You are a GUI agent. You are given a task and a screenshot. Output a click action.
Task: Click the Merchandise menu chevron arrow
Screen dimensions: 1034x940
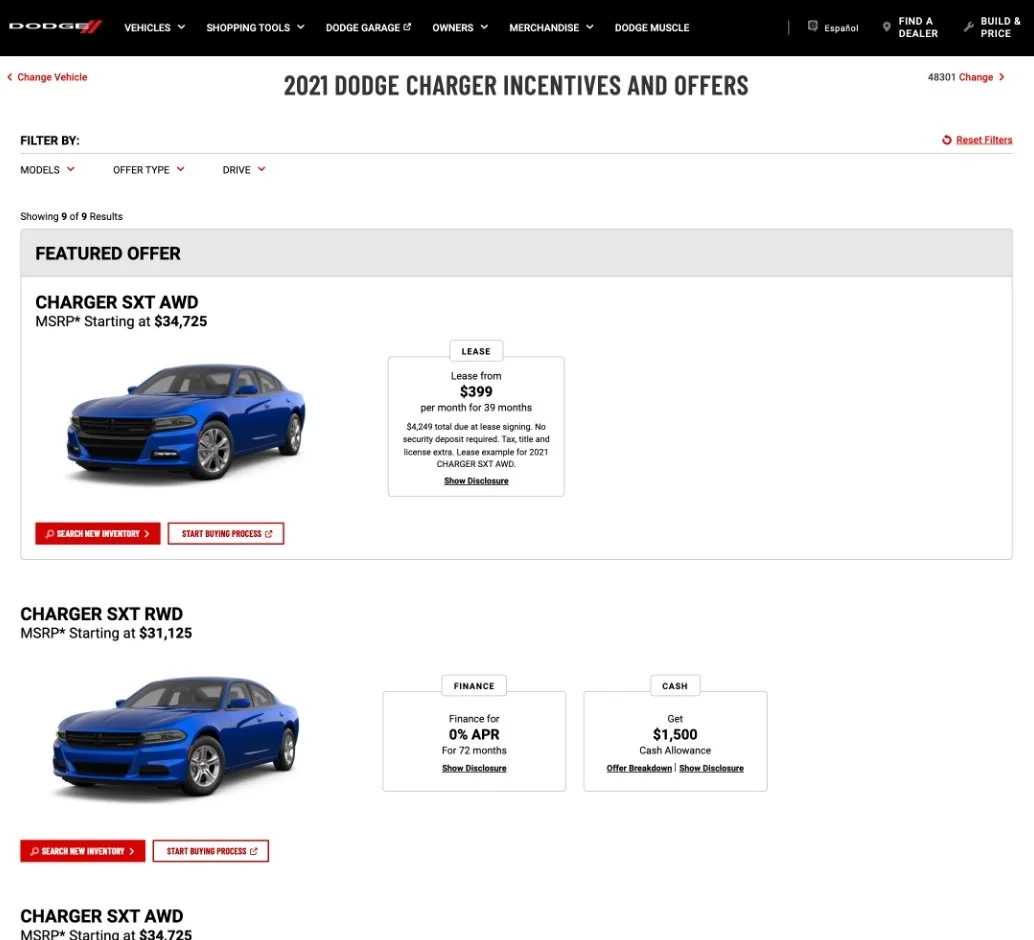(x=590, y=27)
